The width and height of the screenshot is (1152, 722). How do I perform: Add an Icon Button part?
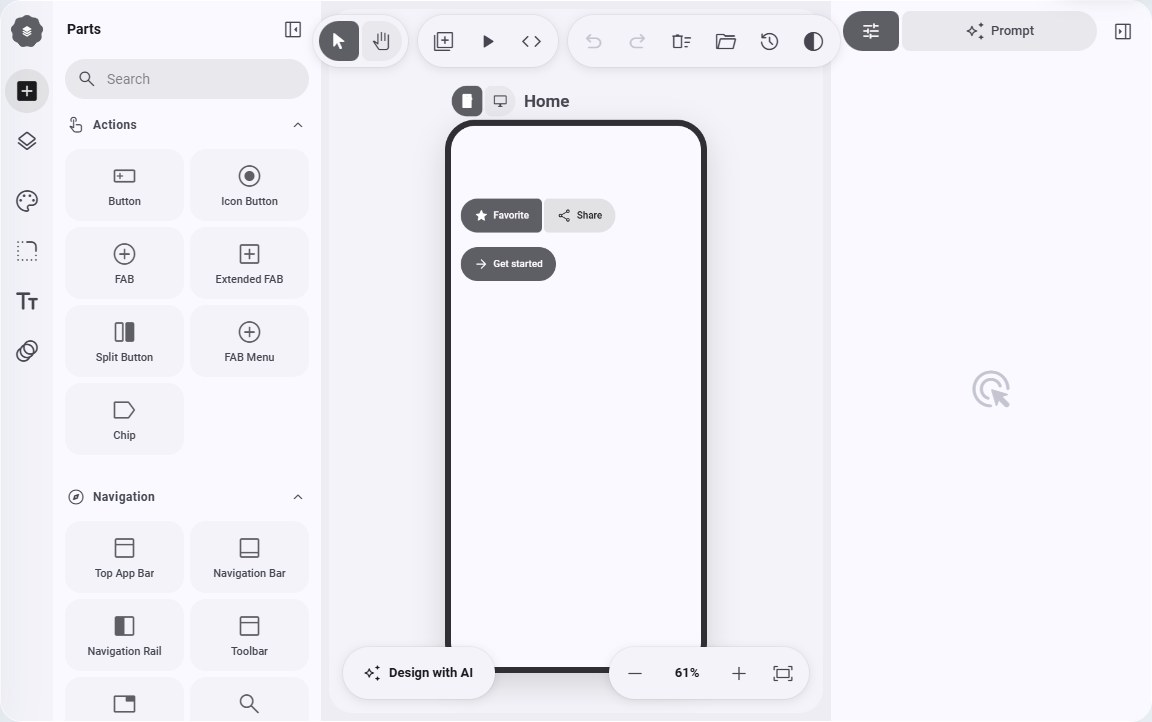click(x=249, y=185)
